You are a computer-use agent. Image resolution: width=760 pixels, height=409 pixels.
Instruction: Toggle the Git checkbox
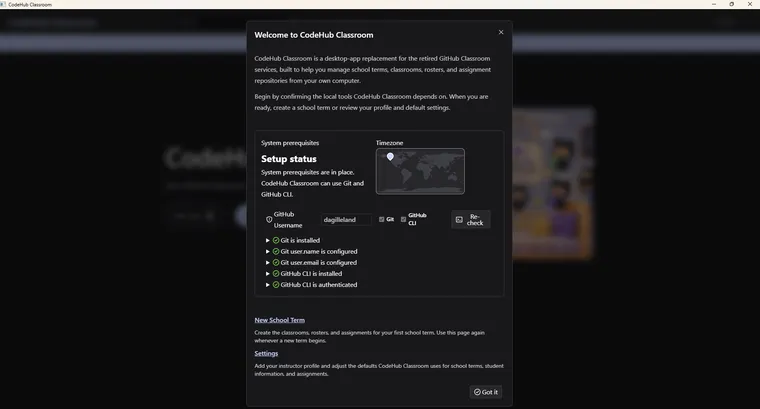[x=381, y=220]
